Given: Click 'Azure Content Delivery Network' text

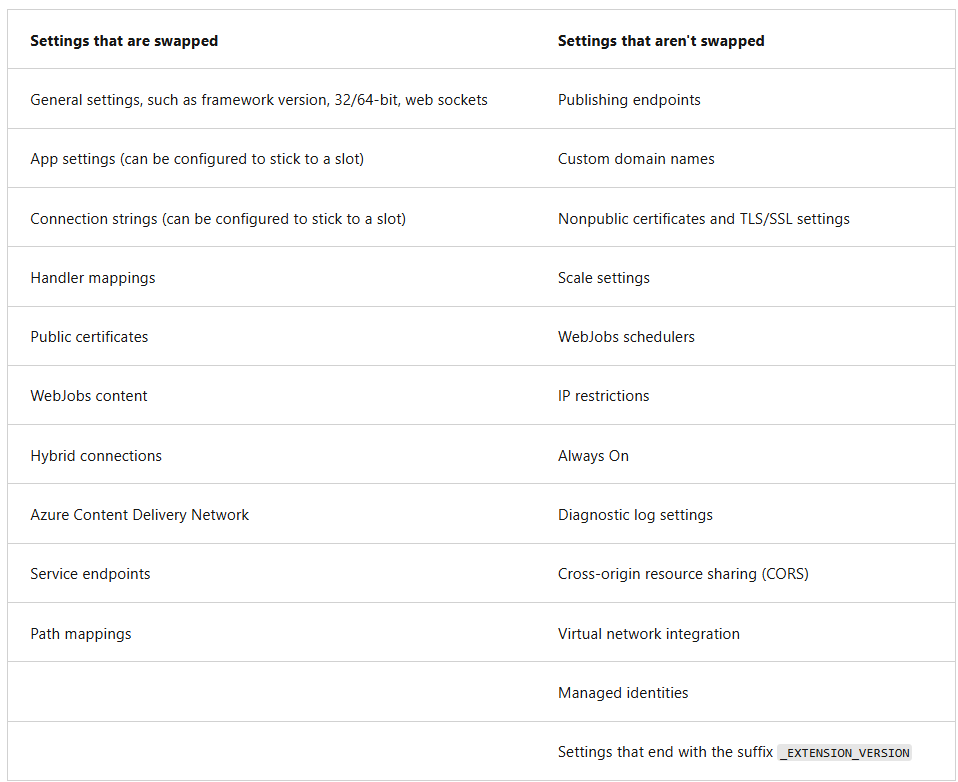Looking at the screenshot, I should tap(140, 515).
